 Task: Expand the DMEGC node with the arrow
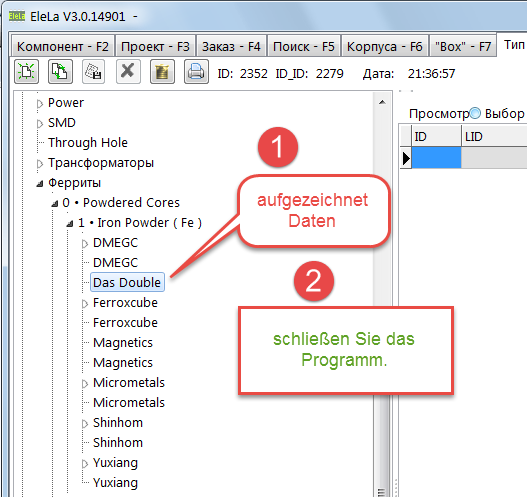point(85,244)
